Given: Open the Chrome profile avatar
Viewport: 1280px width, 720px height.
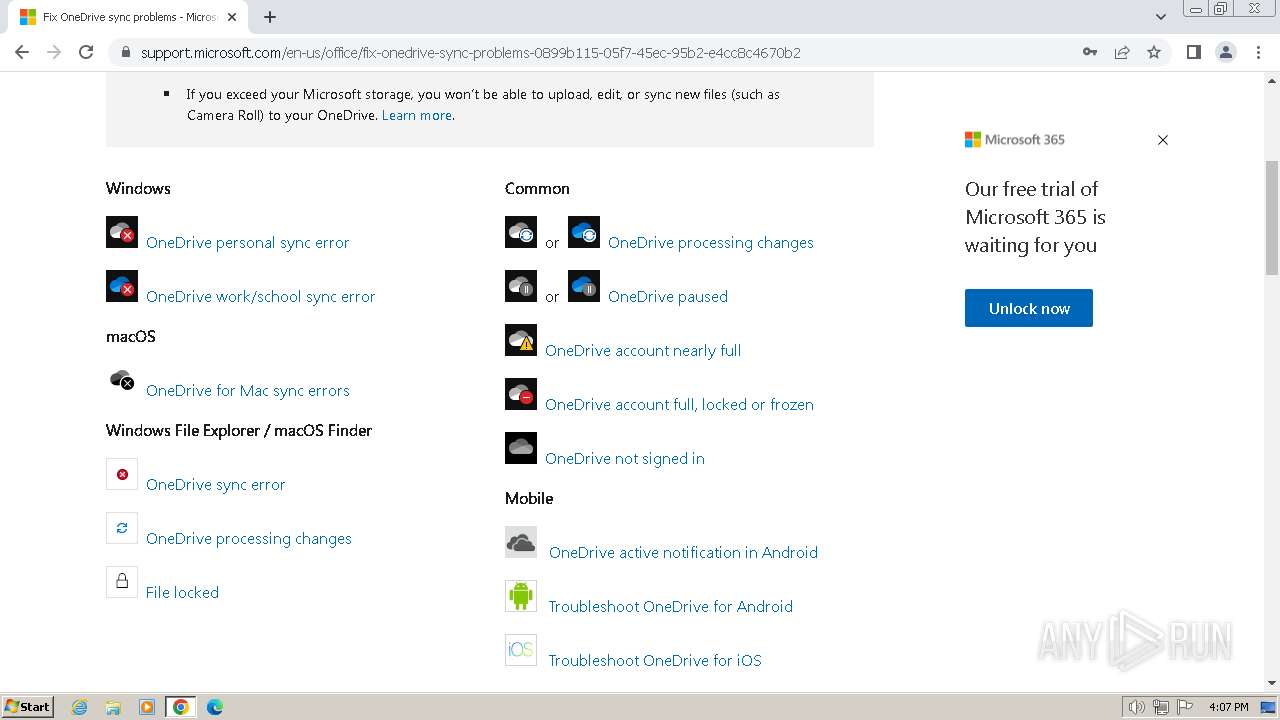Looking at the screenshot, I should point(1226,52).
